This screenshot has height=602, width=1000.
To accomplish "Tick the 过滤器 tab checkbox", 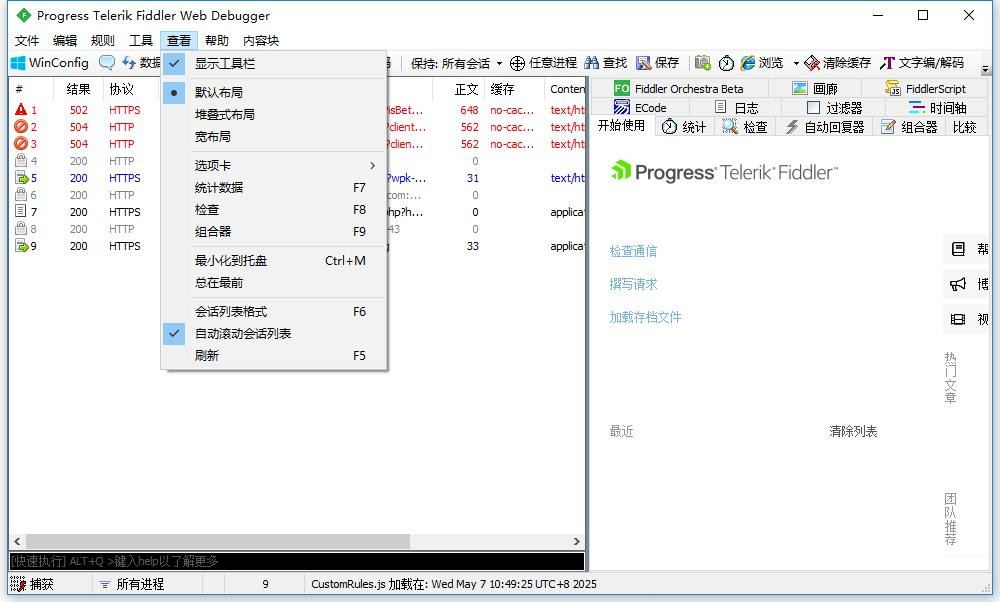I will pos(813,107).
